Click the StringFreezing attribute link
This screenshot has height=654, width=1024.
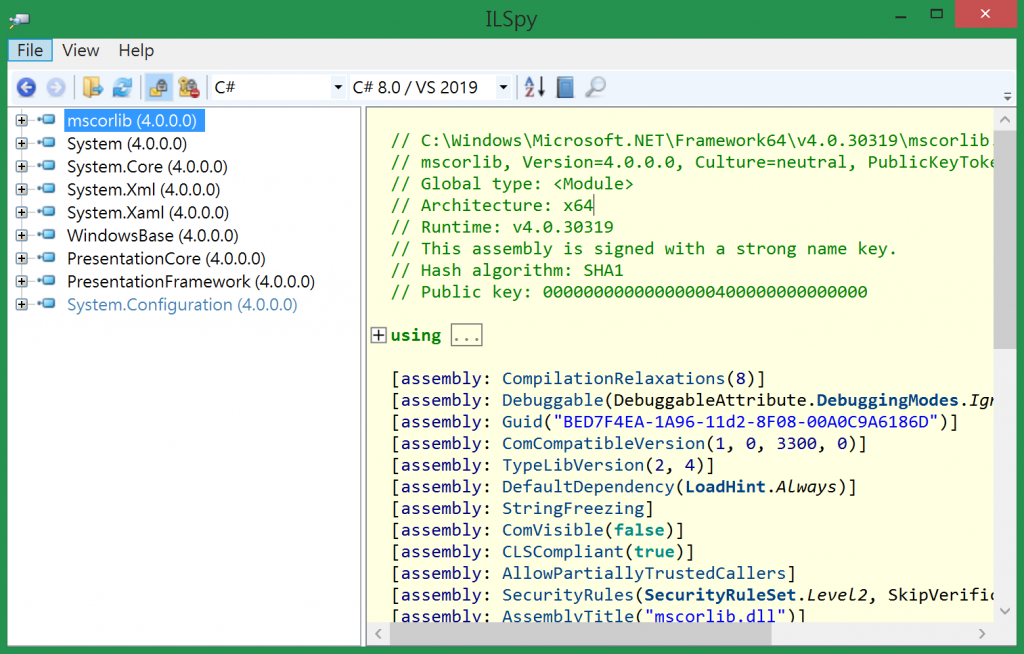pos(573,508)
